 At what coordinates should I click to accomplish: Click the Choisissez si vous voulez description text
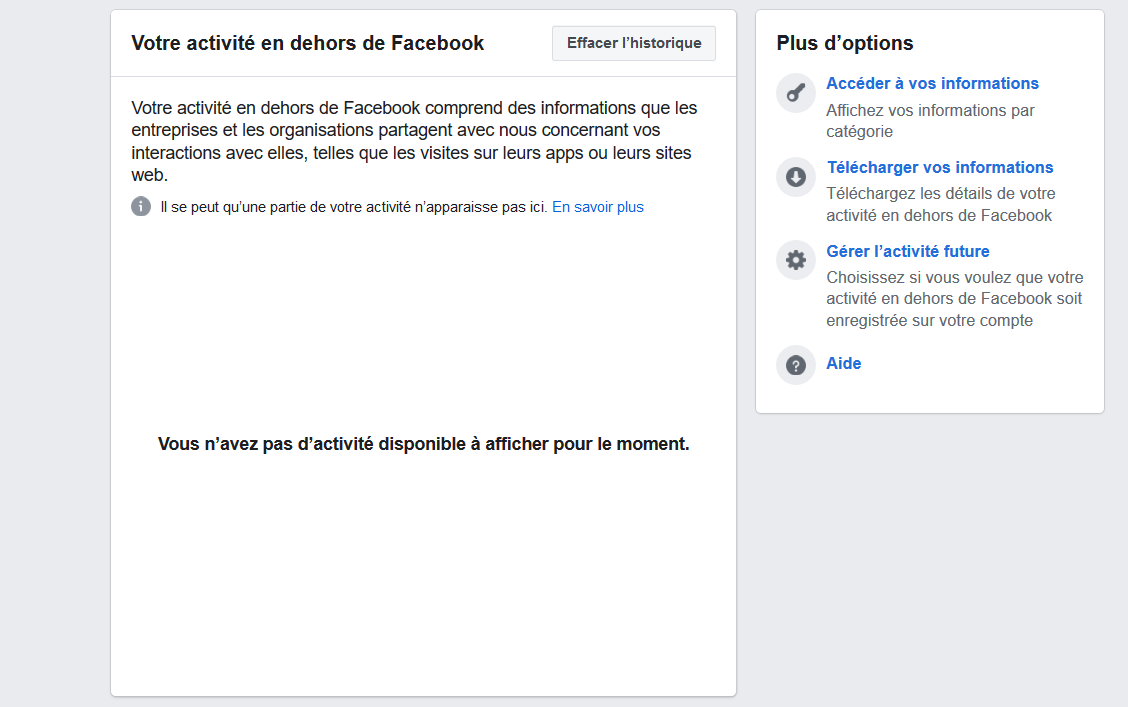click(954, 299)
